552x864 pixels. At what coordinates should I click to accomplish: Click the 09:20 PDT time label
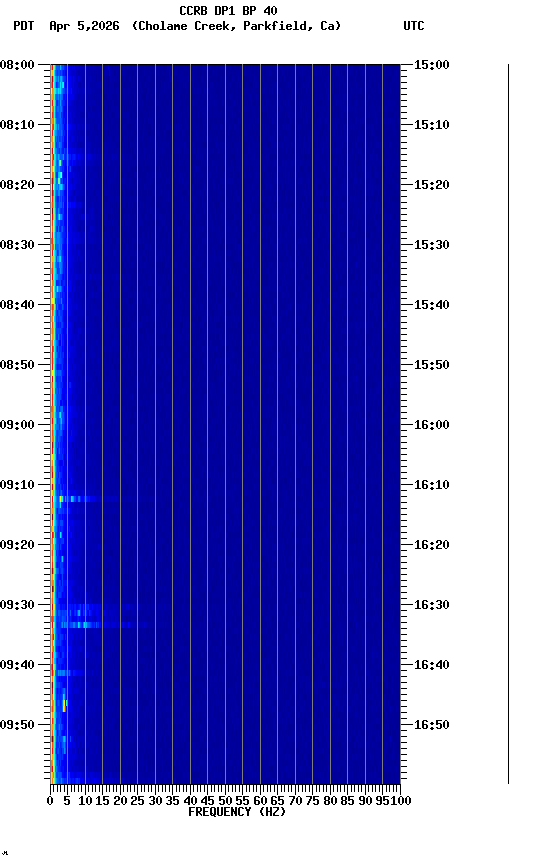(x=17, y=545)
